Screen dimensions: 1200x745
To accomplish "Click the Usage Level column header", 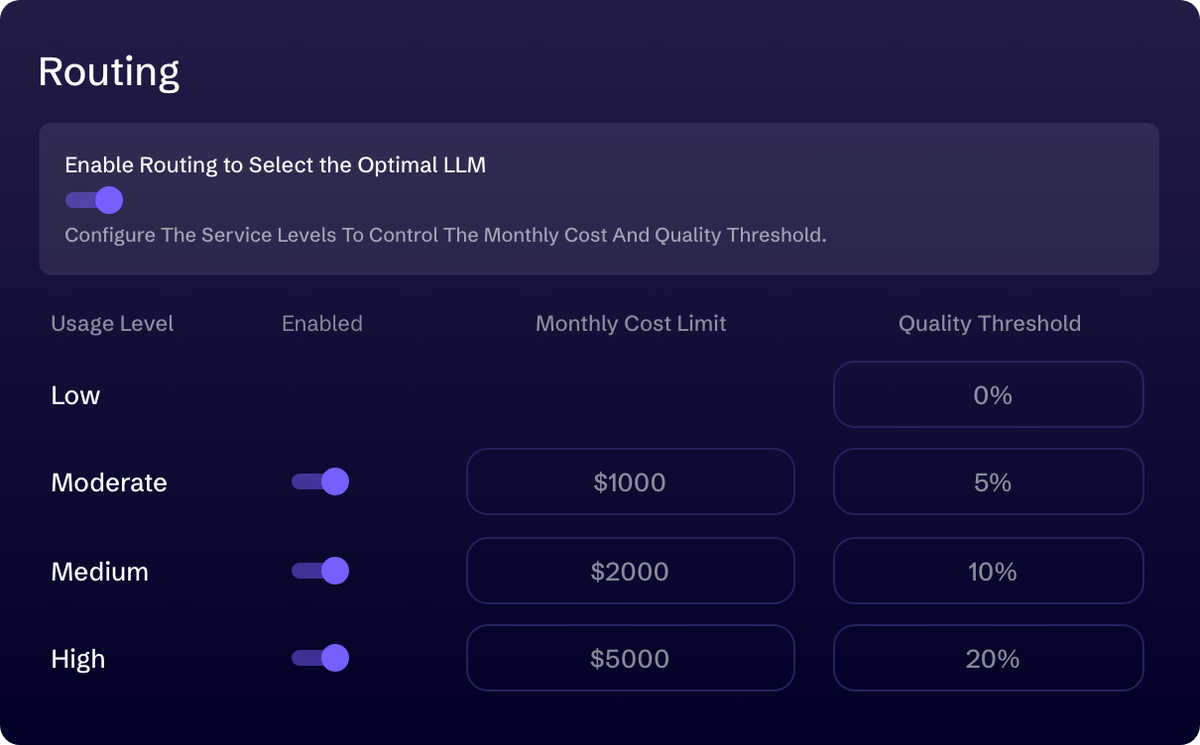I will (112, 324).
